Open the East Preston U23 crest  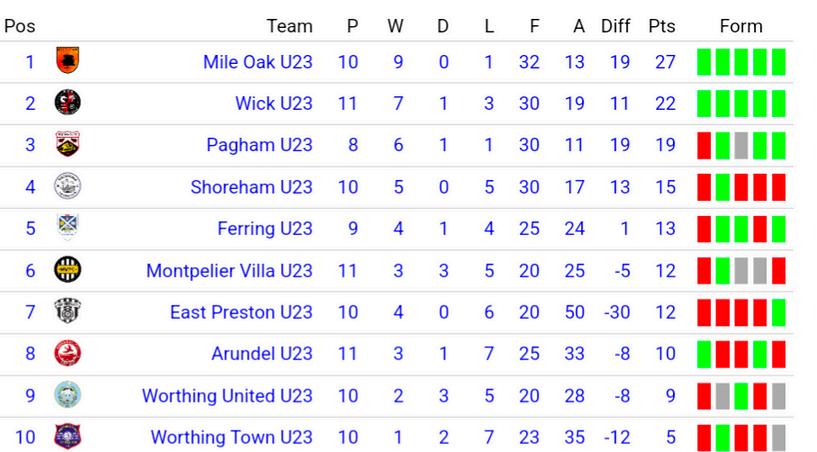67,311
